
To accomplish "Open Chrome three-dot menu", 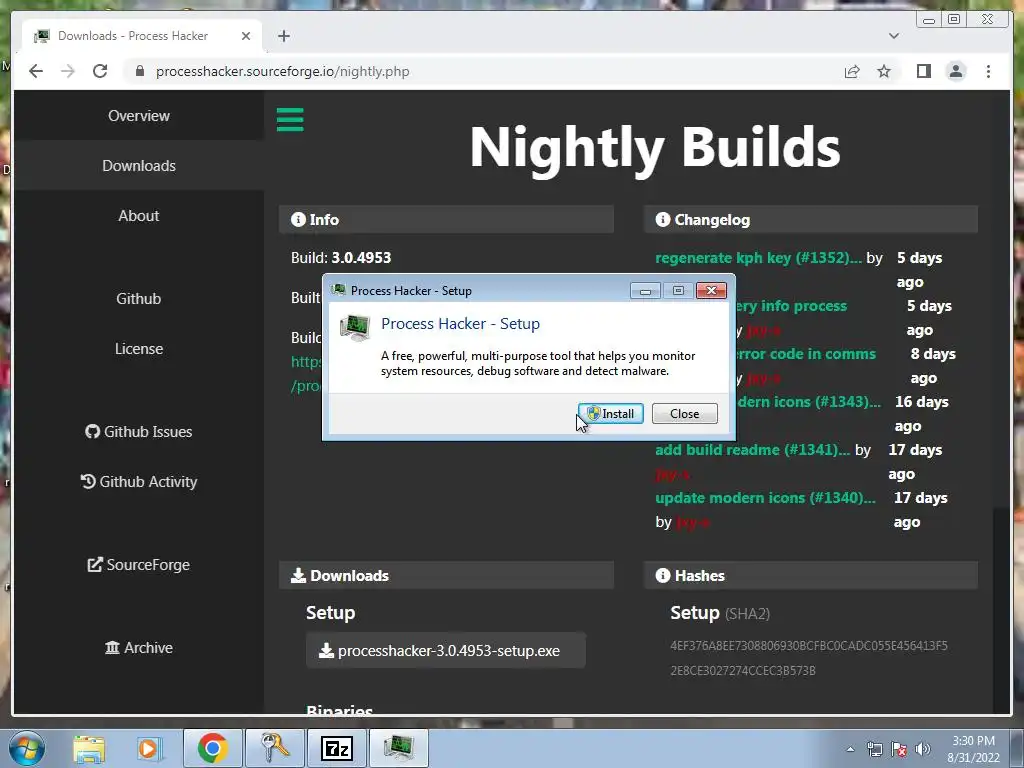I will click(x=988, y=71).
